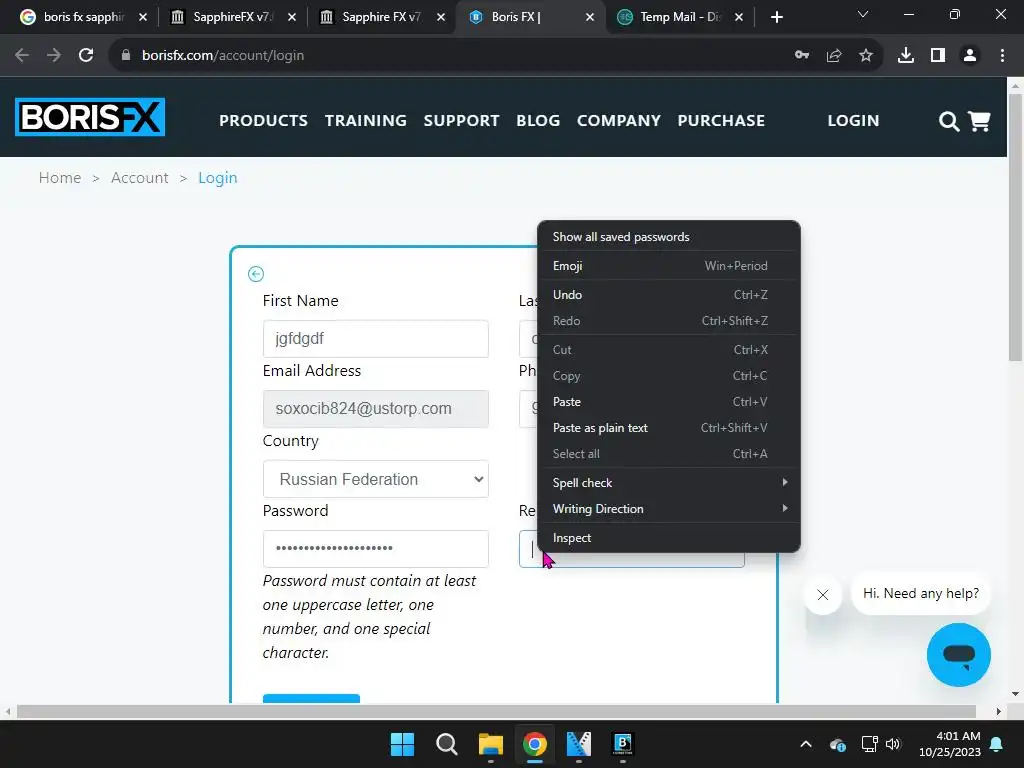Open Chrome three-dot menu
The image size is (1024, 768).
point(1002,56)
